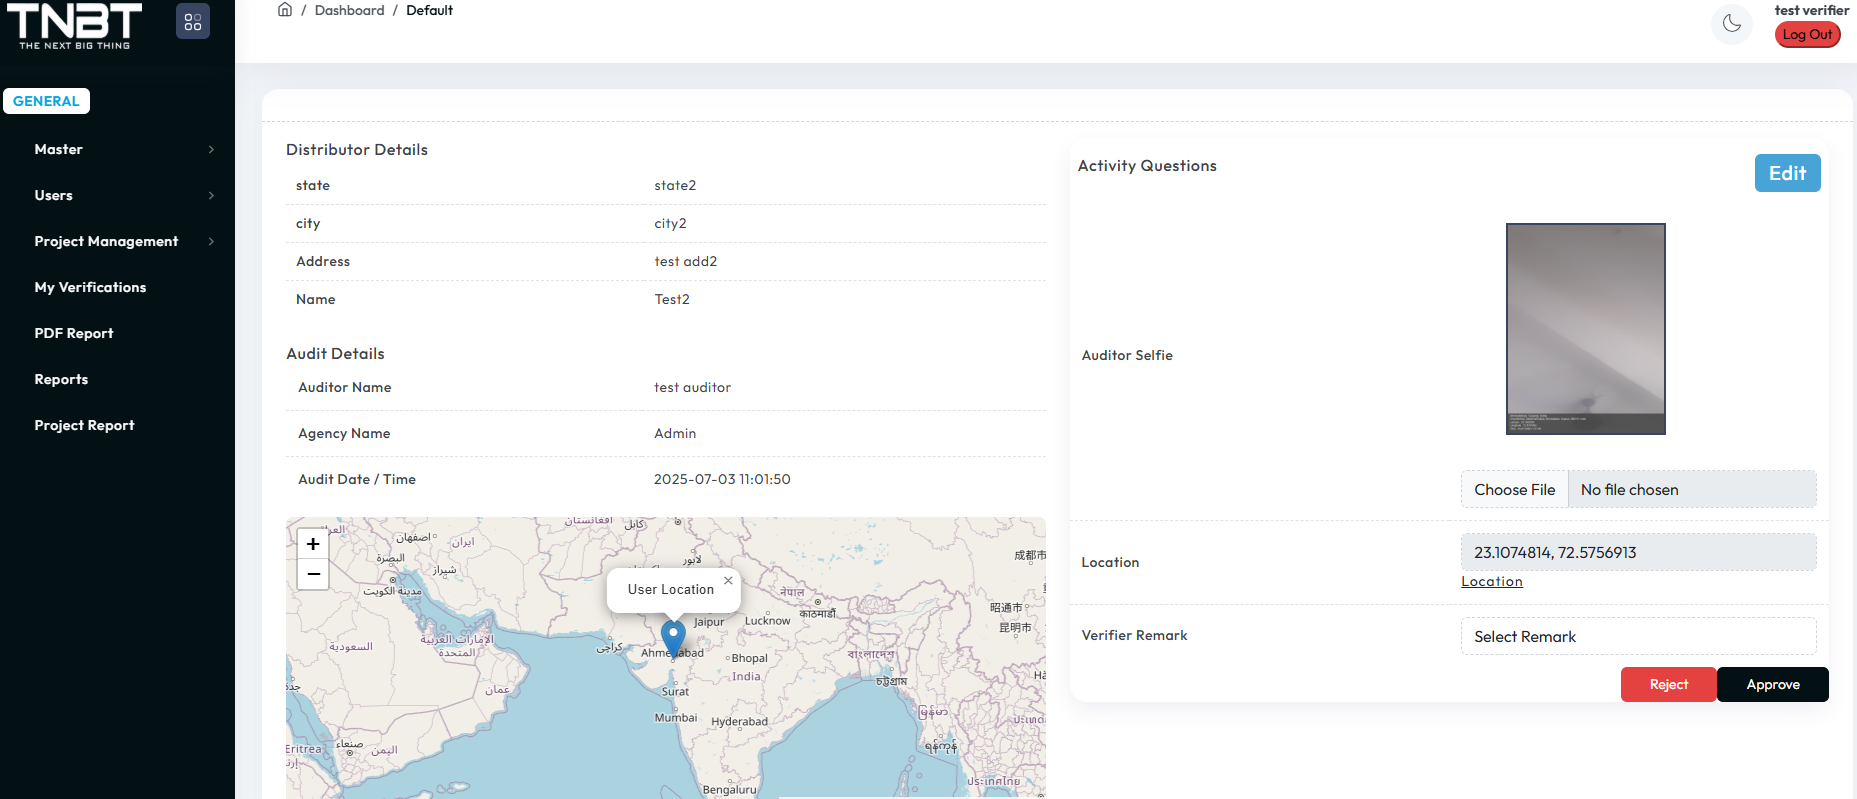Image resolution: width=1857 pixels, height=799 pixels.
Task: Open My Verifications page
Action: coord(90,287)
